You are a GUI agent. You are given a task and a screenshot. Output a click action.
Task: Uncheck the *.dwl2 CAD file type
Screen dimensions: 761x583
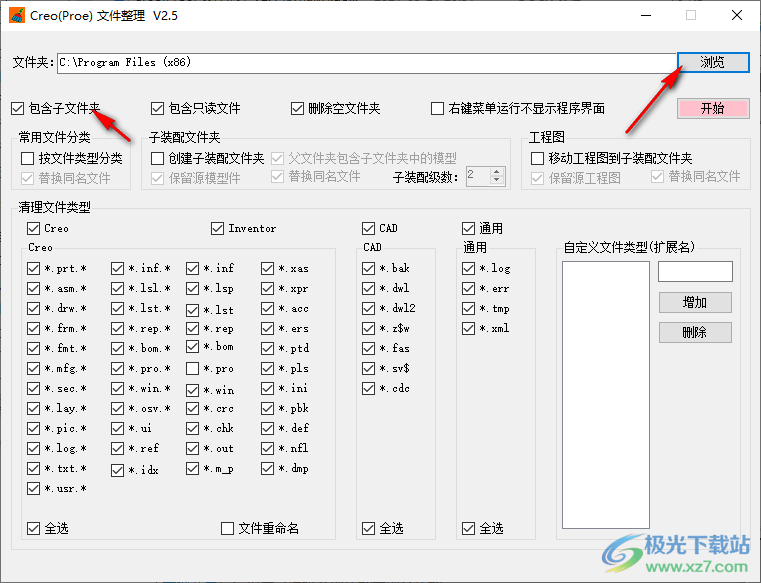coord(368,308)
